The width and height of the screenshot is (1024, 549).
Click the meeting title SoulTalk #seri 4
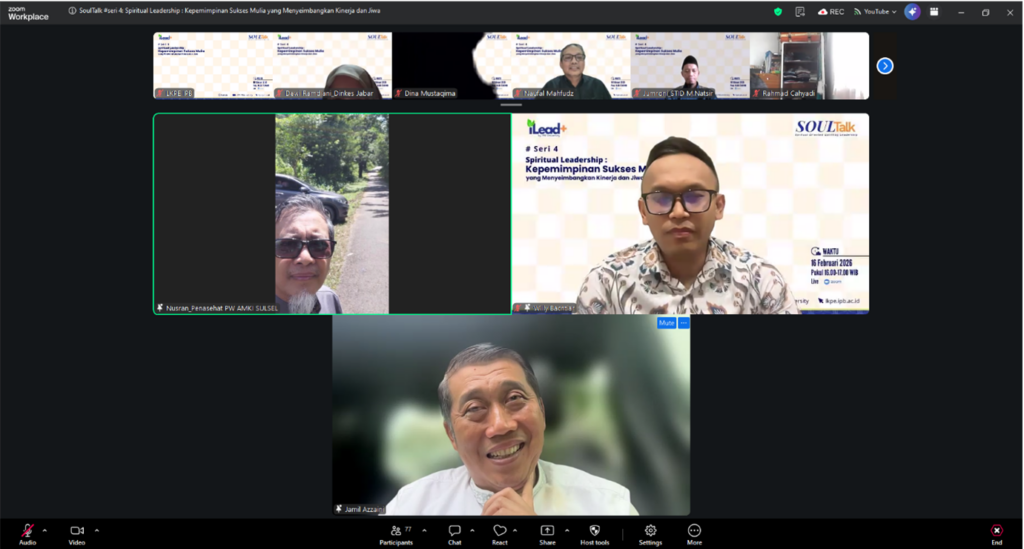[230, 10]
